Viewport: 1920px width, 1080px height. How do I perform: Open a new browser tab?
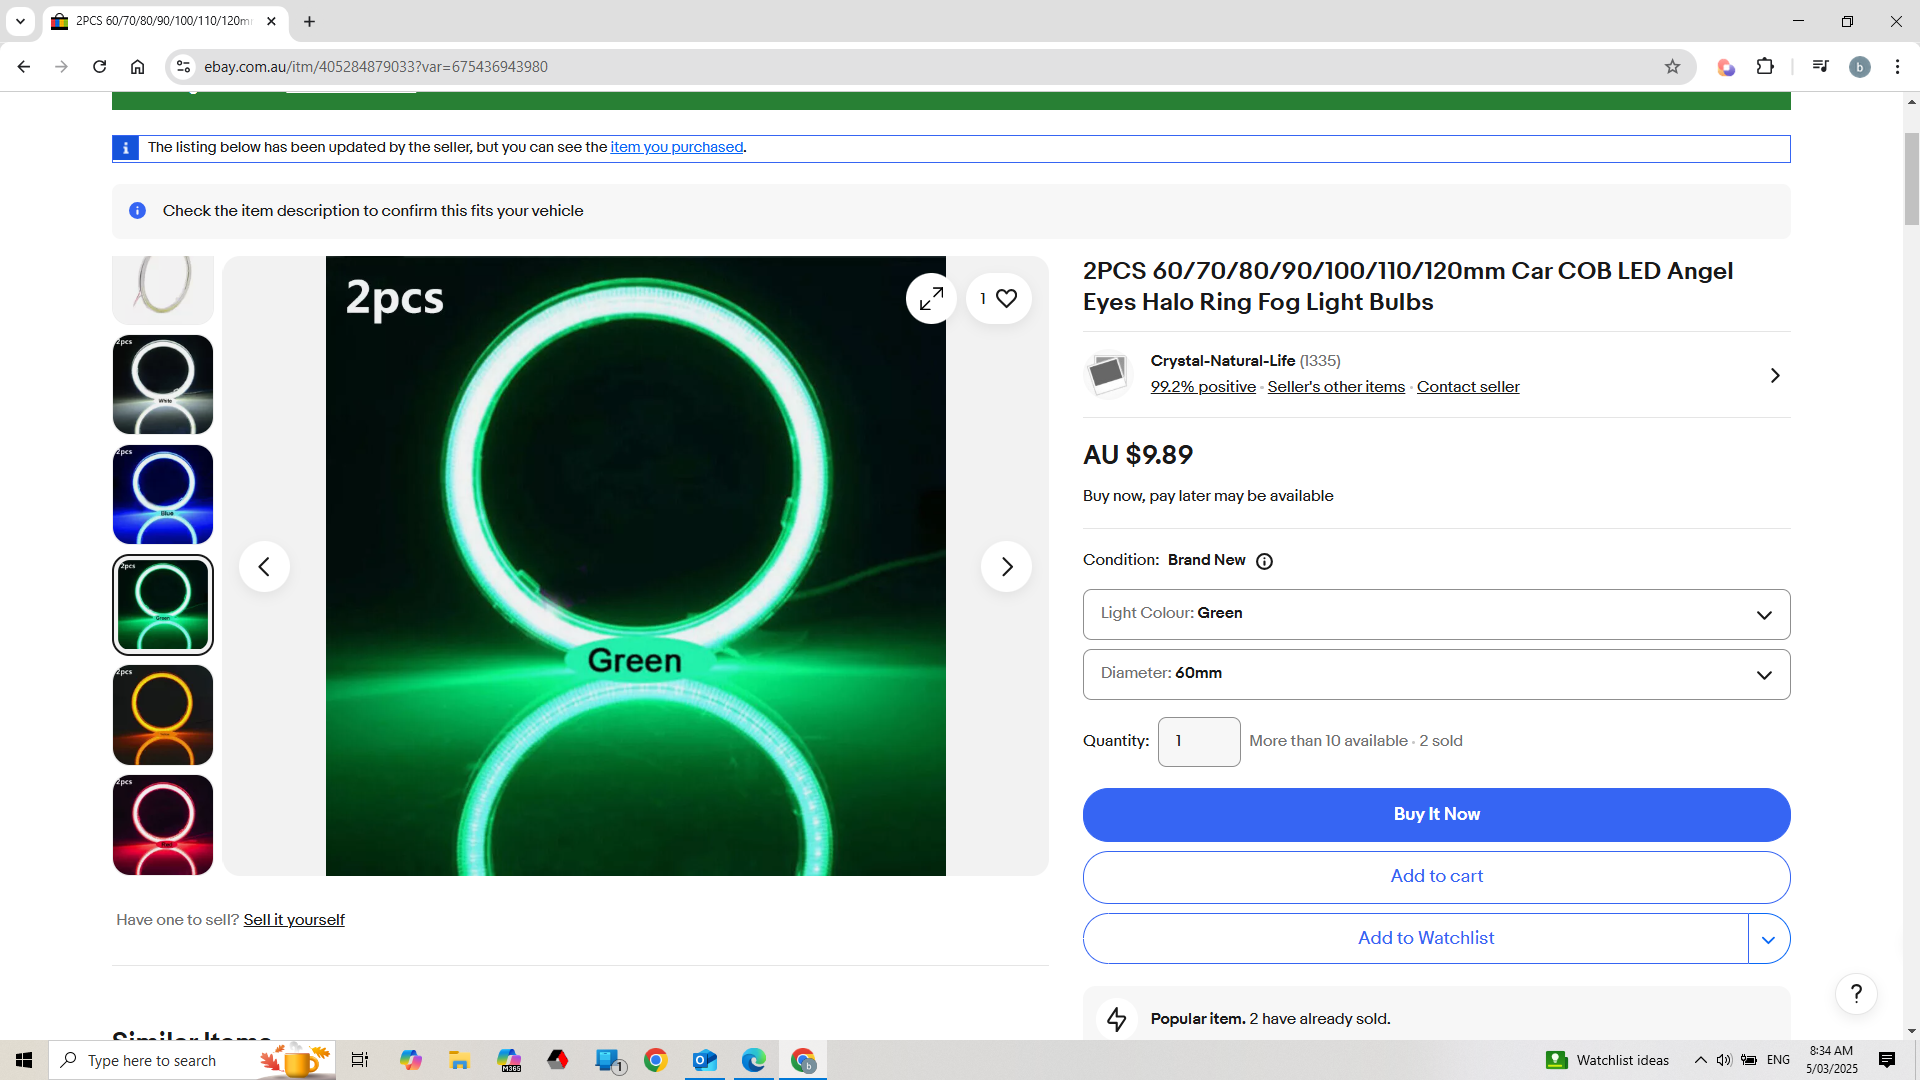coord(309,21)
